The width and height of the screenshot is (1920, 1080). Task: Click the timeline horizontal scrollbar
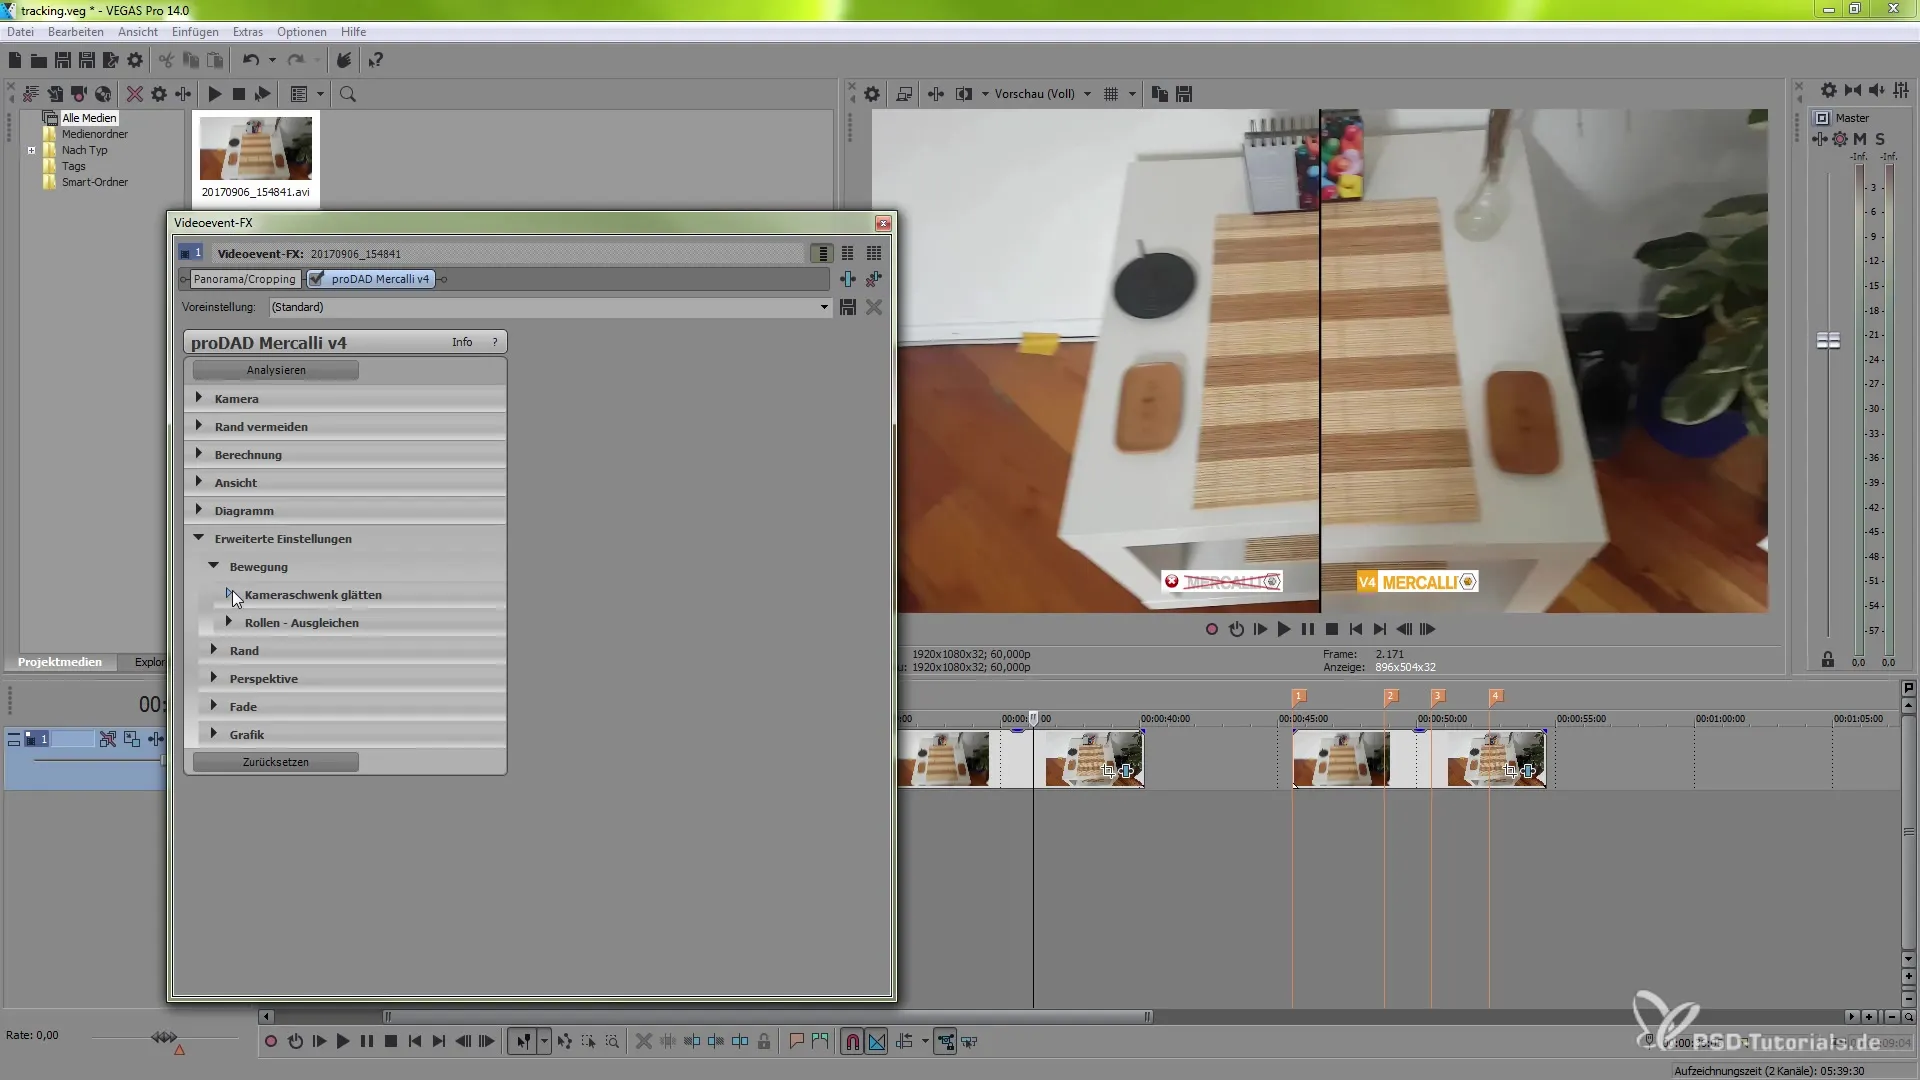click(768, 1017)
